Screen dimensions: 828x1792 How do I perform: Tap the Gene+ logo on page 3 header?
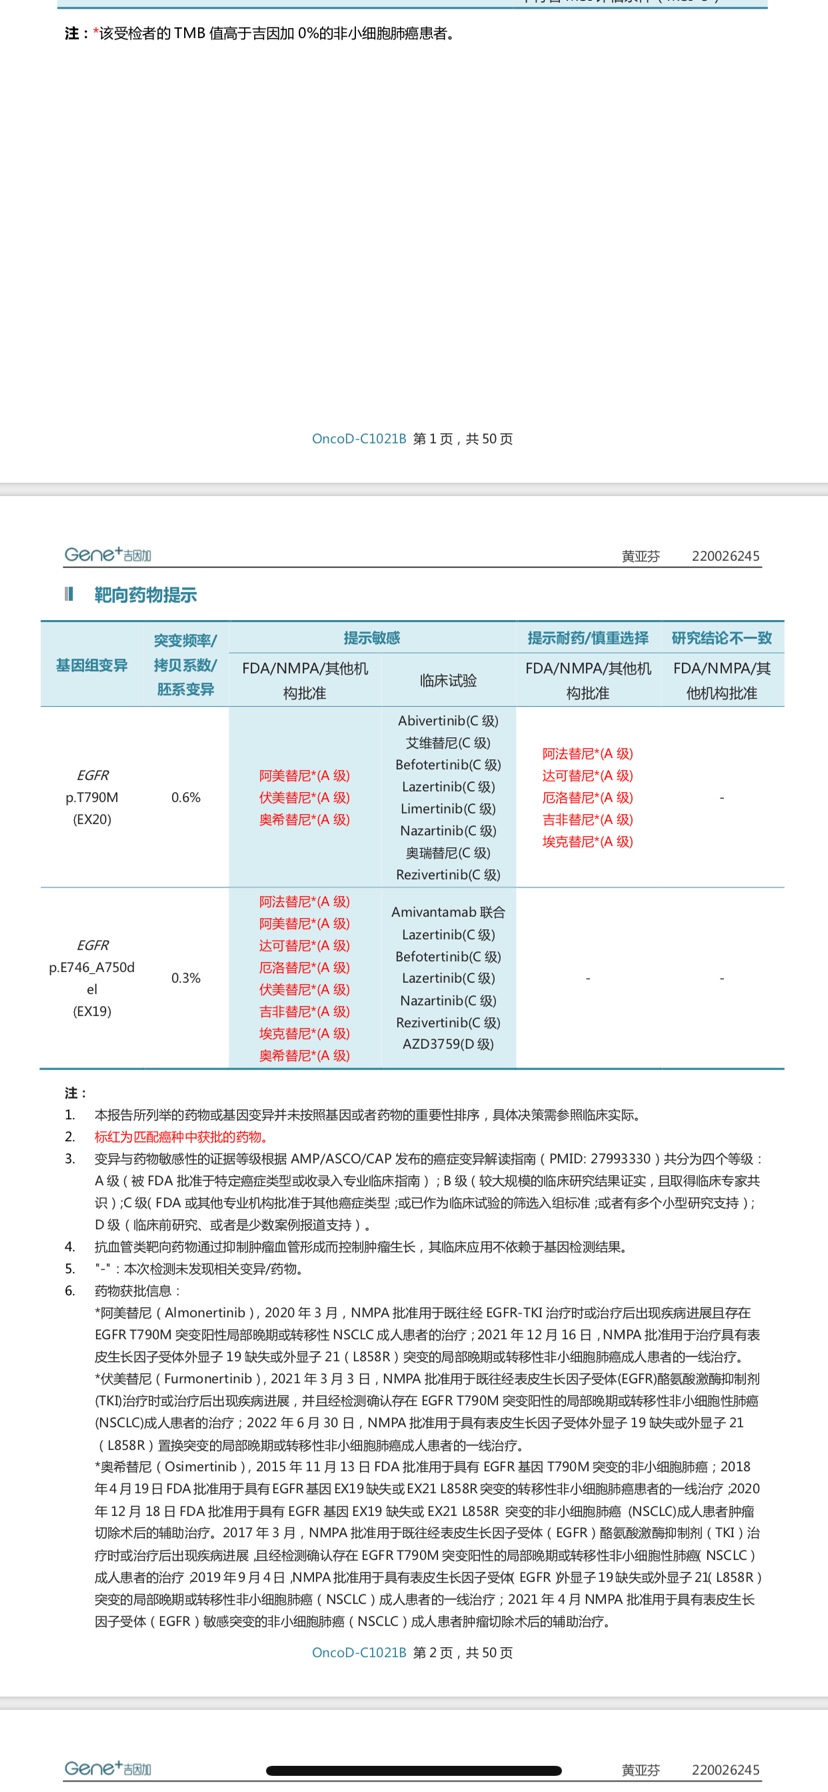(x=107, y=1768)
